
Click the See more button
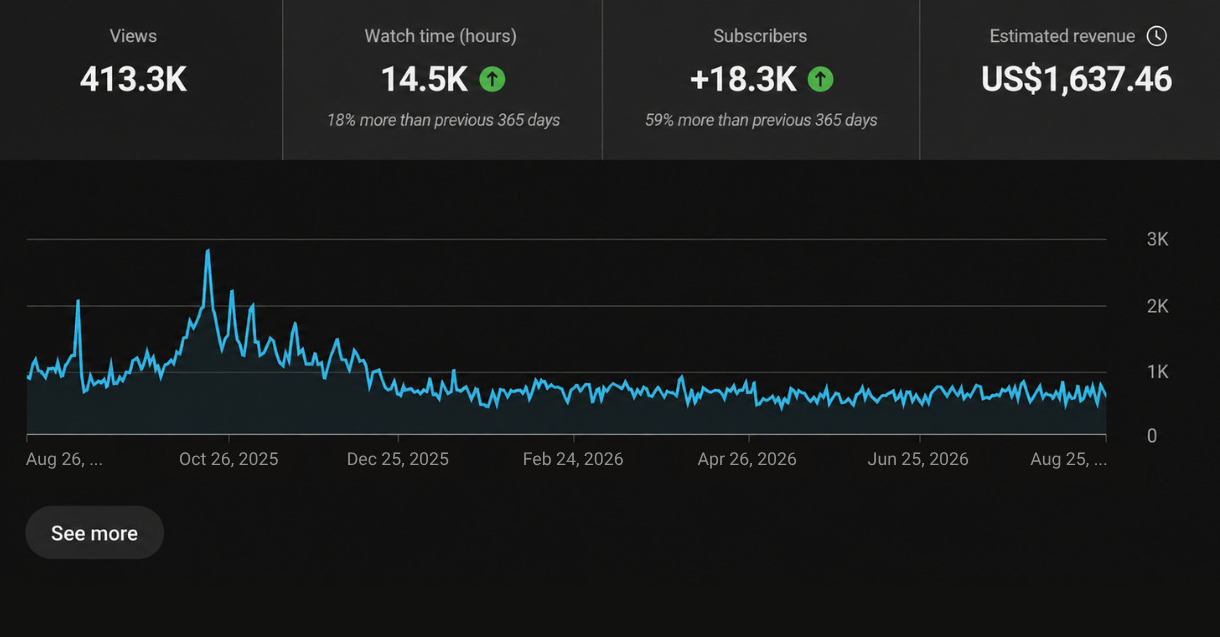94,533
